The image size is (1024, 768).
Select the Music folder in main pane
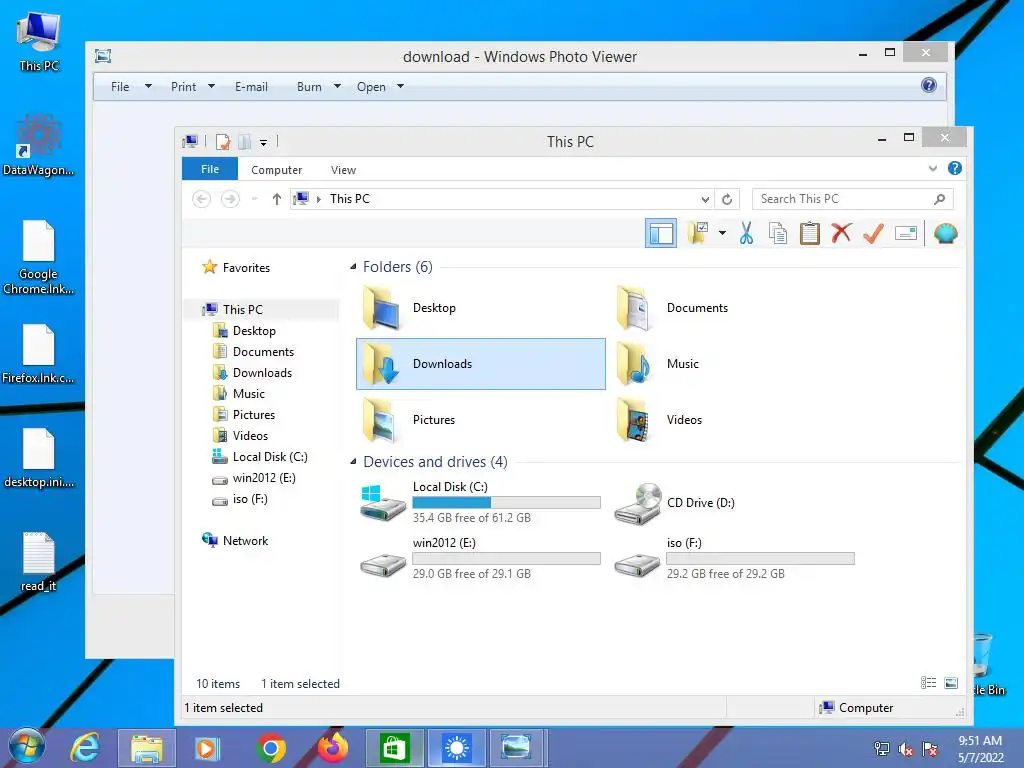coord(735,364)
